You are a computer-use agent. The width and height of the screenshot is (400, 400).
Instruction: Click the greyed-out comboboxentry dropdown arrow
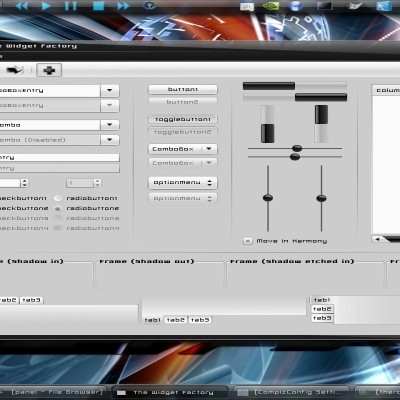pos(110,105)
